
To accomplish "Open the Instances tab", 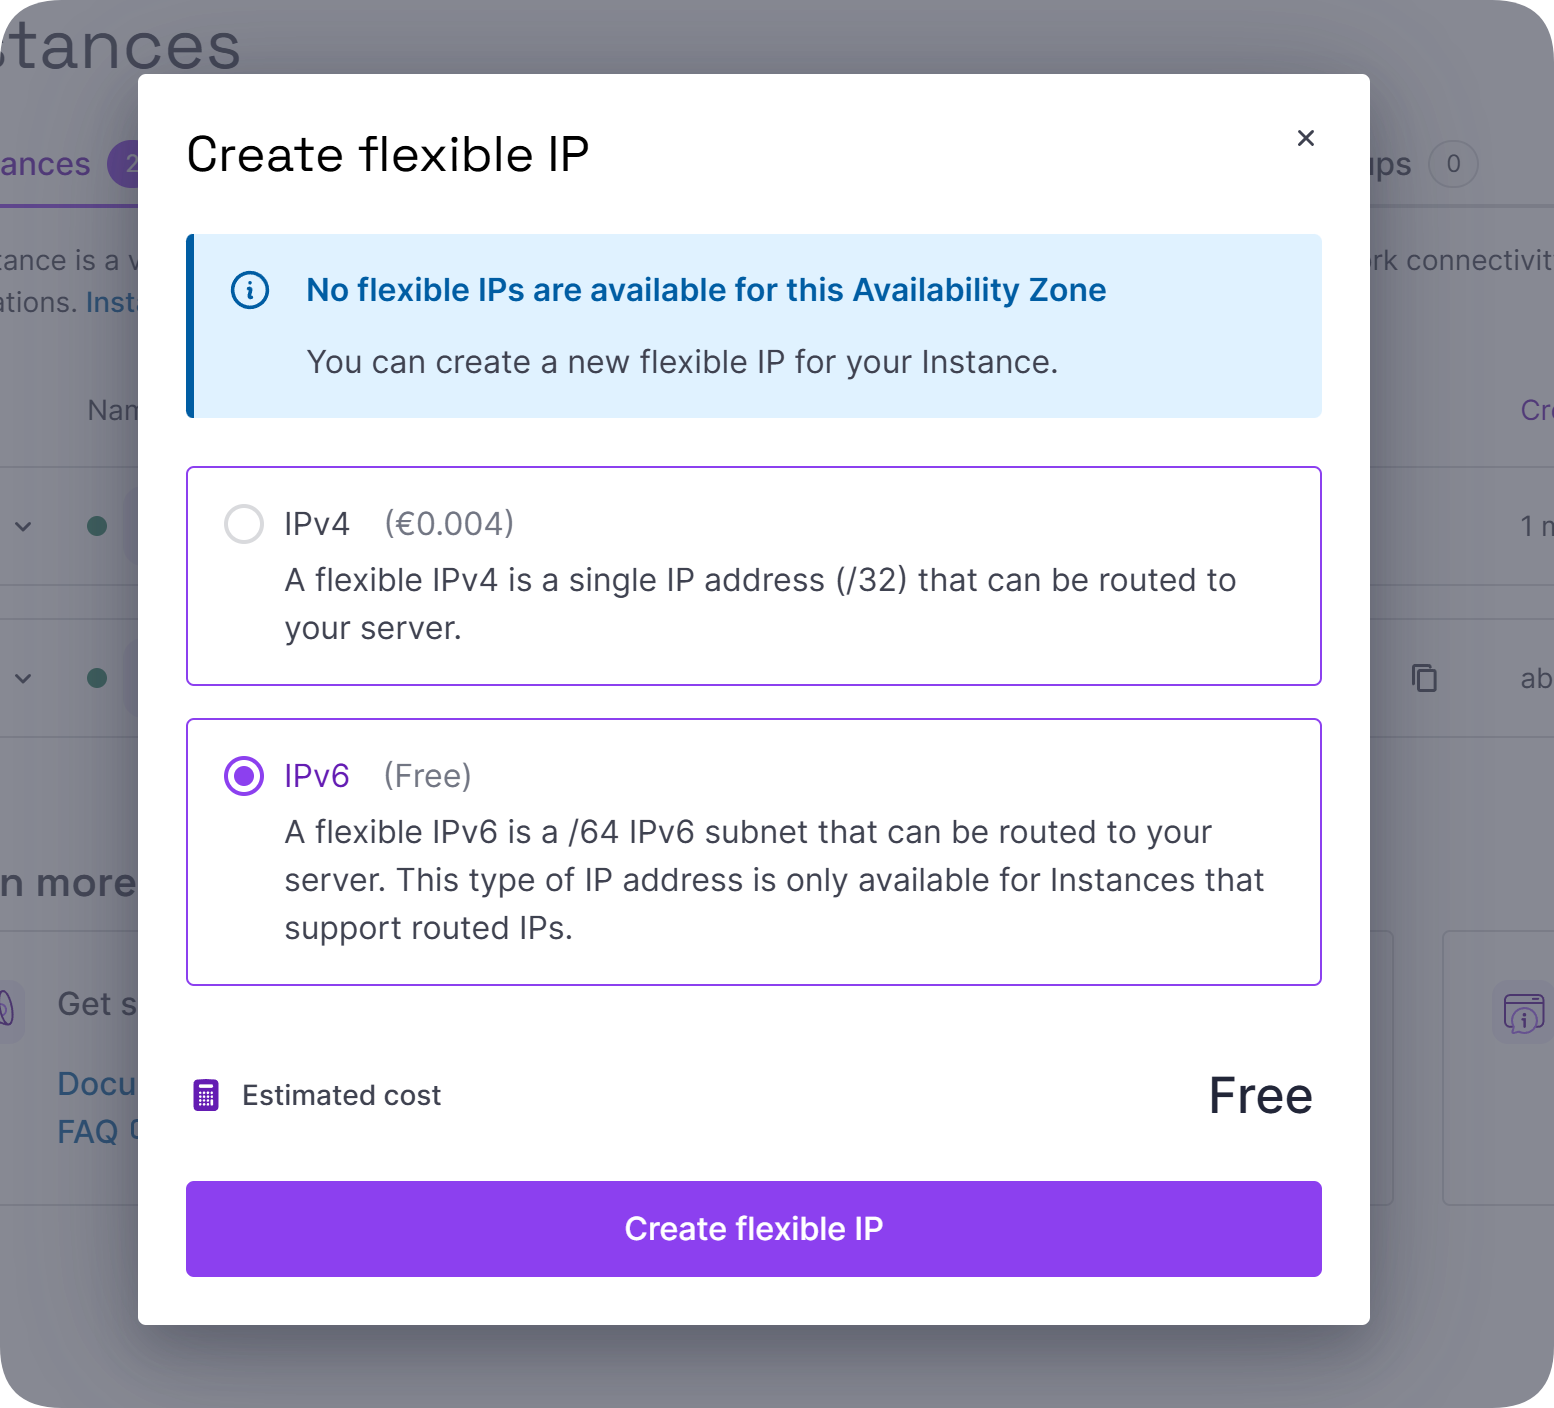I will pyautogui.click(x=45, y=164).
